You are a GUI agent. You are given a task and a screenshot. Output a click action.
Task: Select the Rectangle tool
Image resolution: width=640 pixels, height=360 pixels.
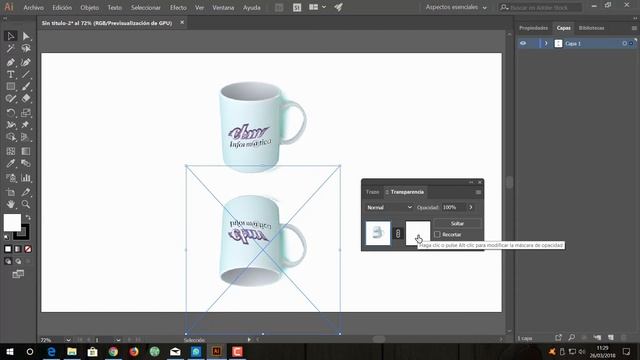point(11,86)
